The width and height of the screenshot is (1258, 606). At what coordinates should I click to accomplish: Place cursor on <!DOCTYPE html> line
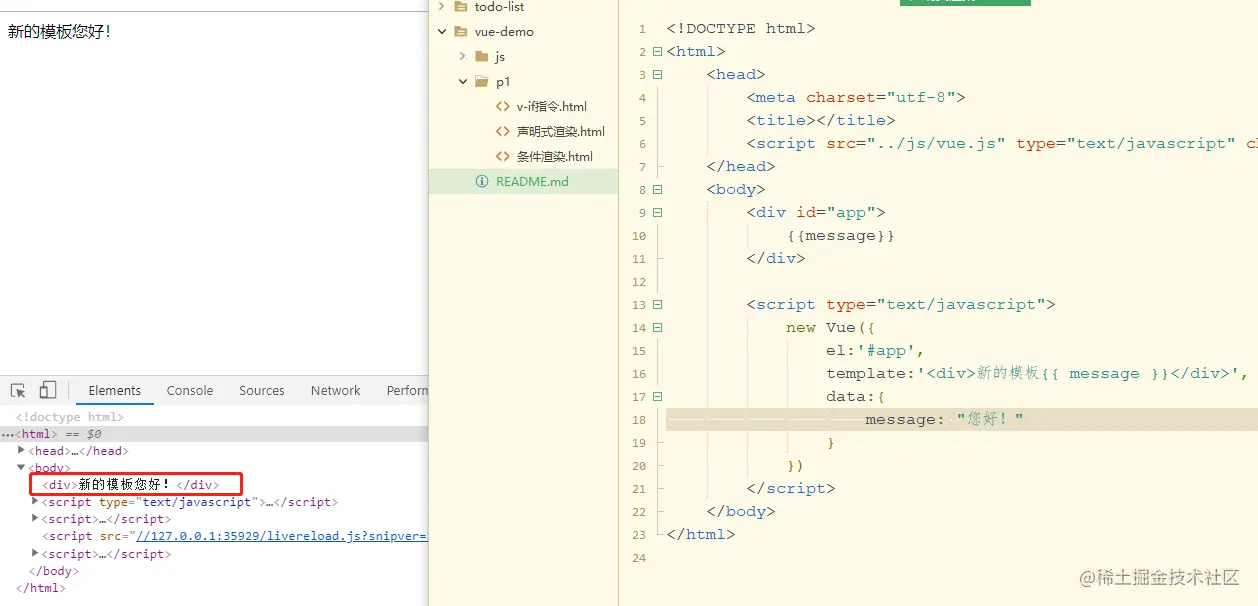pyautogui.click(x=741, y=28)
